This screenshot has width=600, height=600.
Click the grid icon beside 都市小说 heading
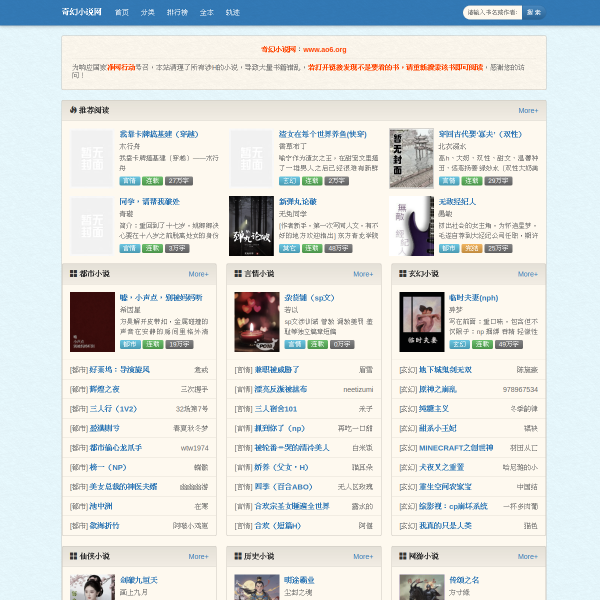point(73,274)
